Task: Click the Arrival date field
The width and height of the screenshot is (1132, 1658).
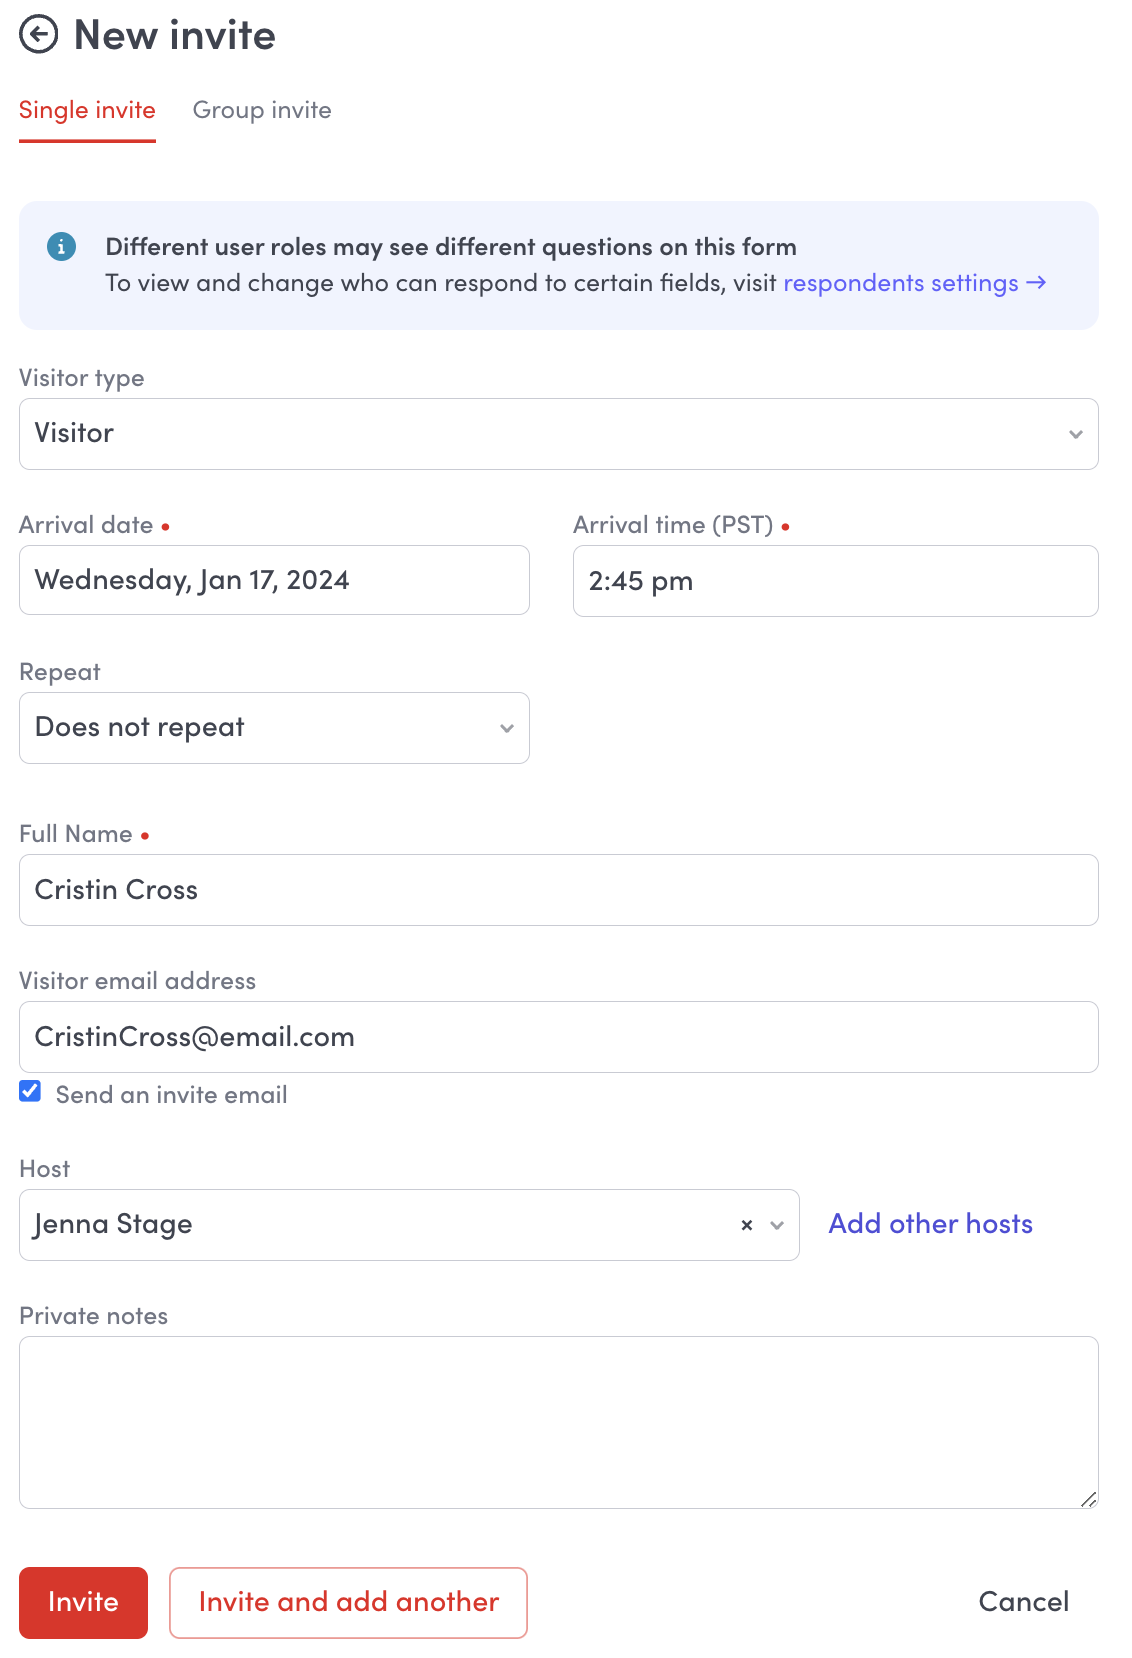Action: 274,580
